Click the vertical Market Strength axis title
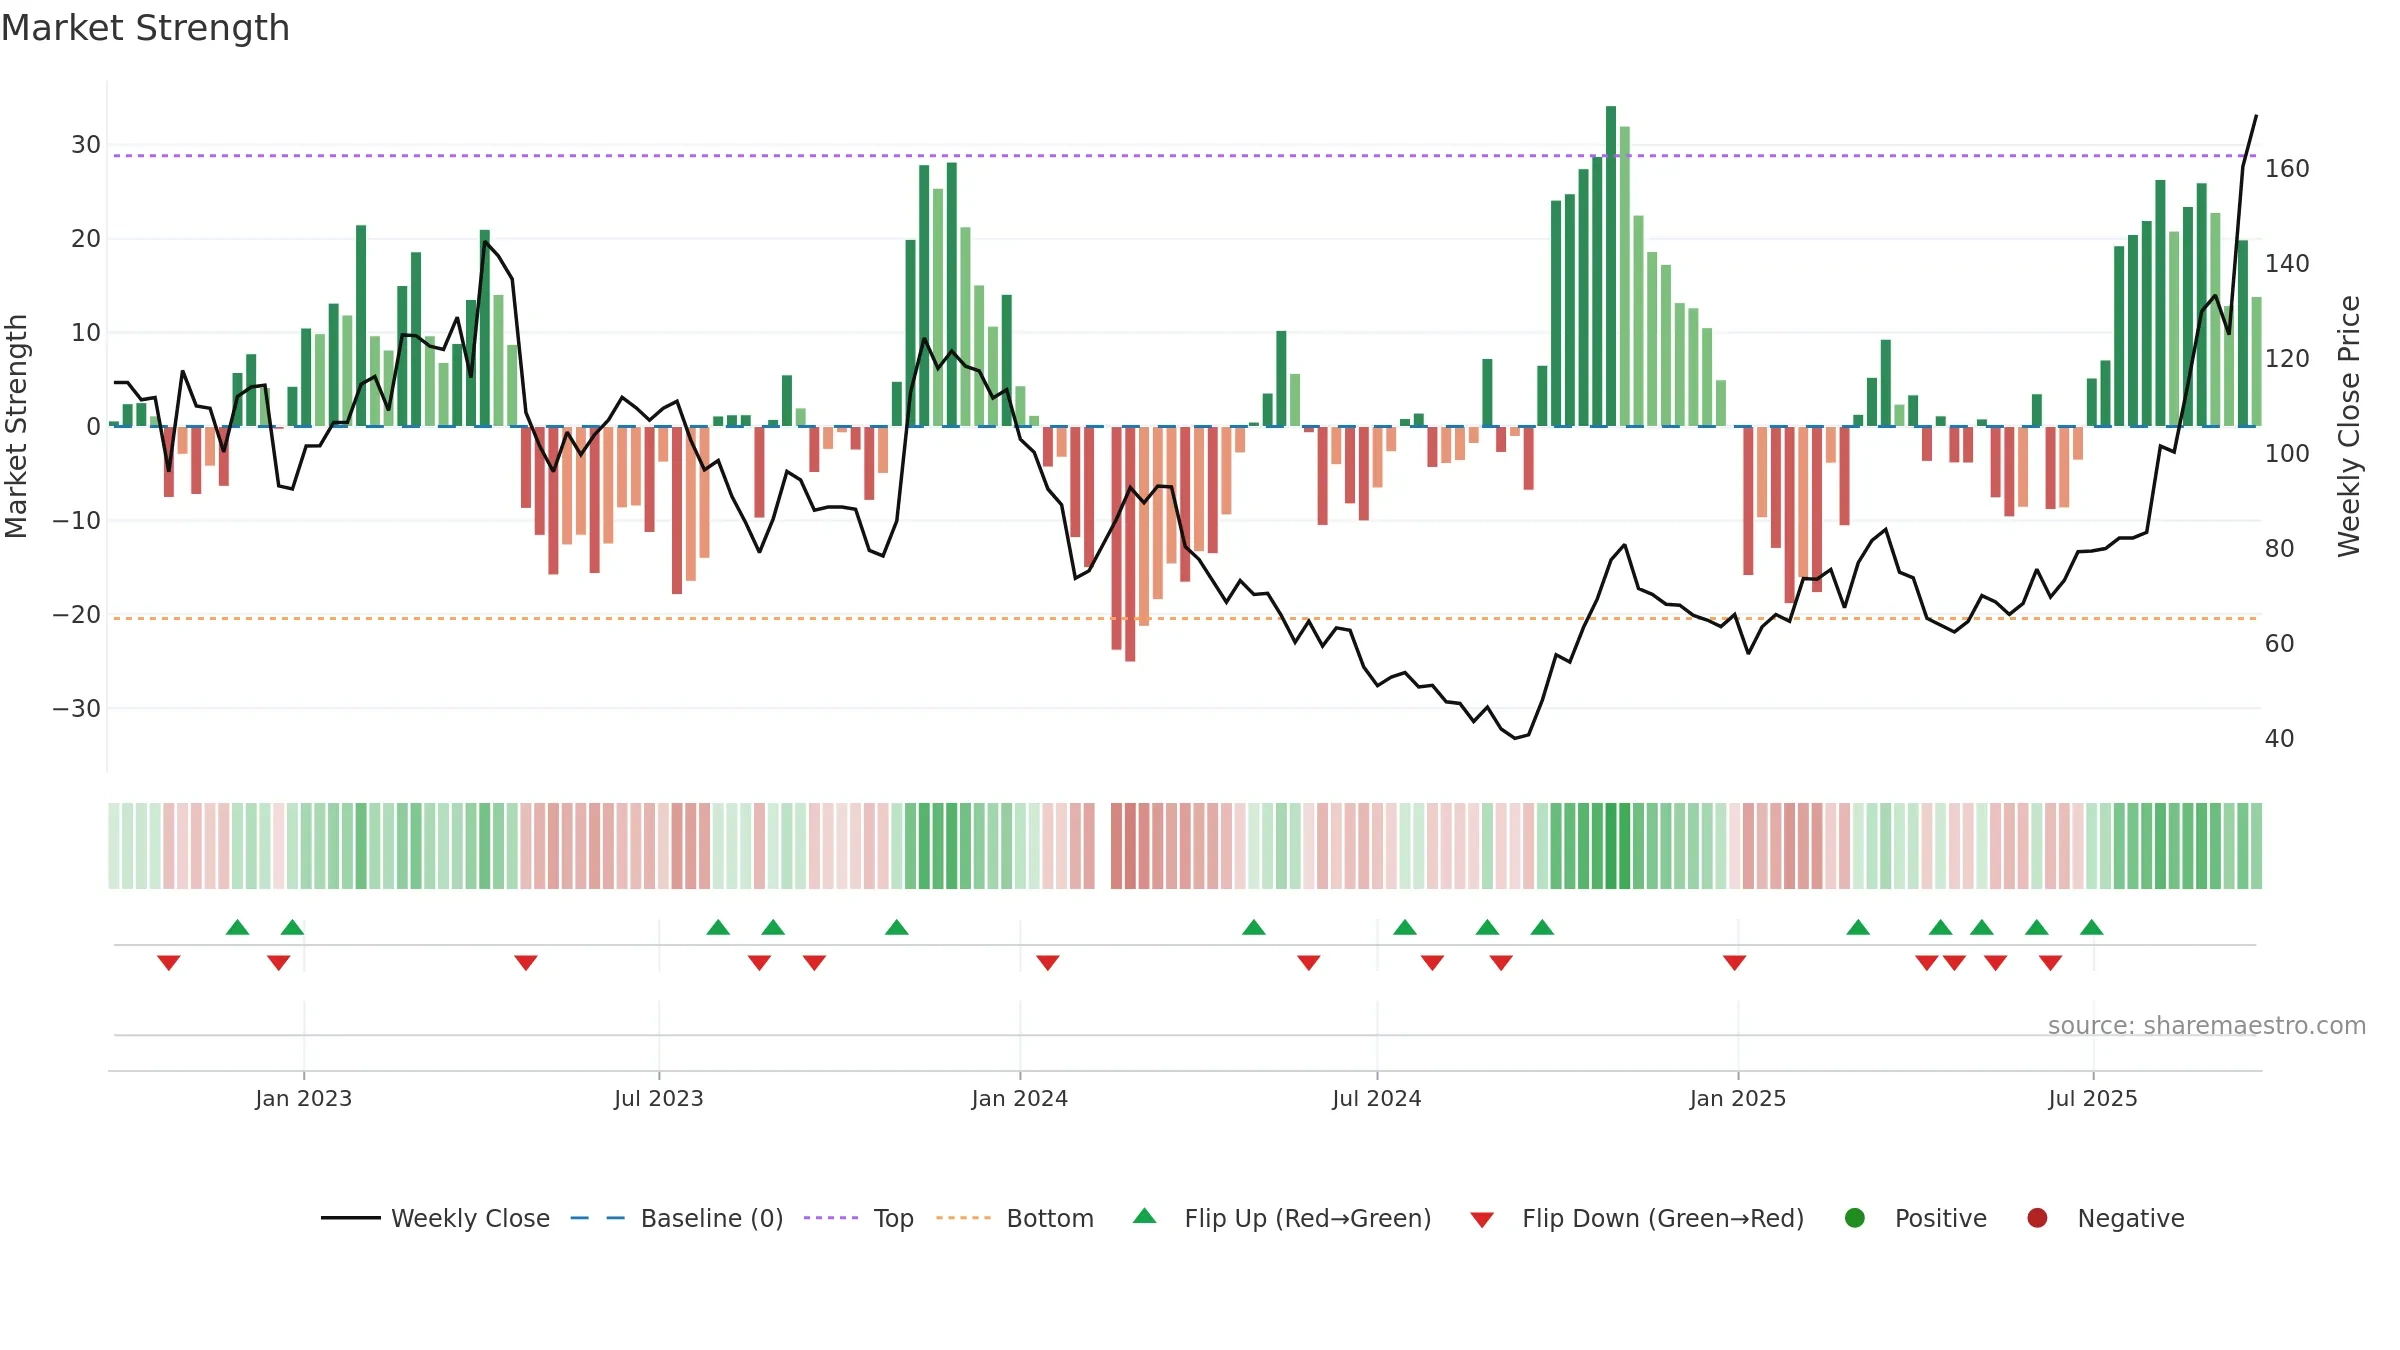 click(16, 426)
